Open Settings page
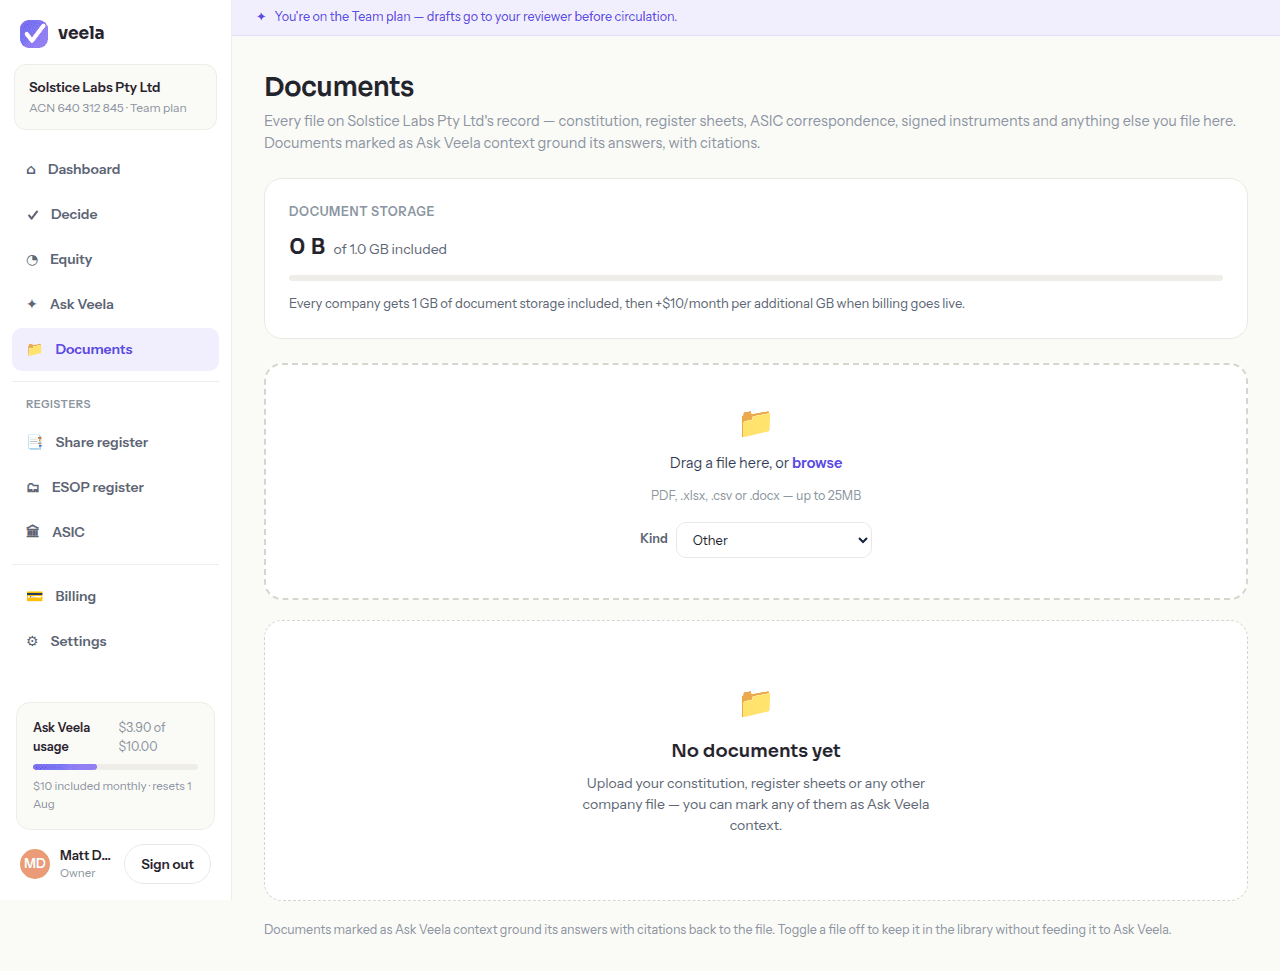1280x971 pixels. (x=115, y=641)
